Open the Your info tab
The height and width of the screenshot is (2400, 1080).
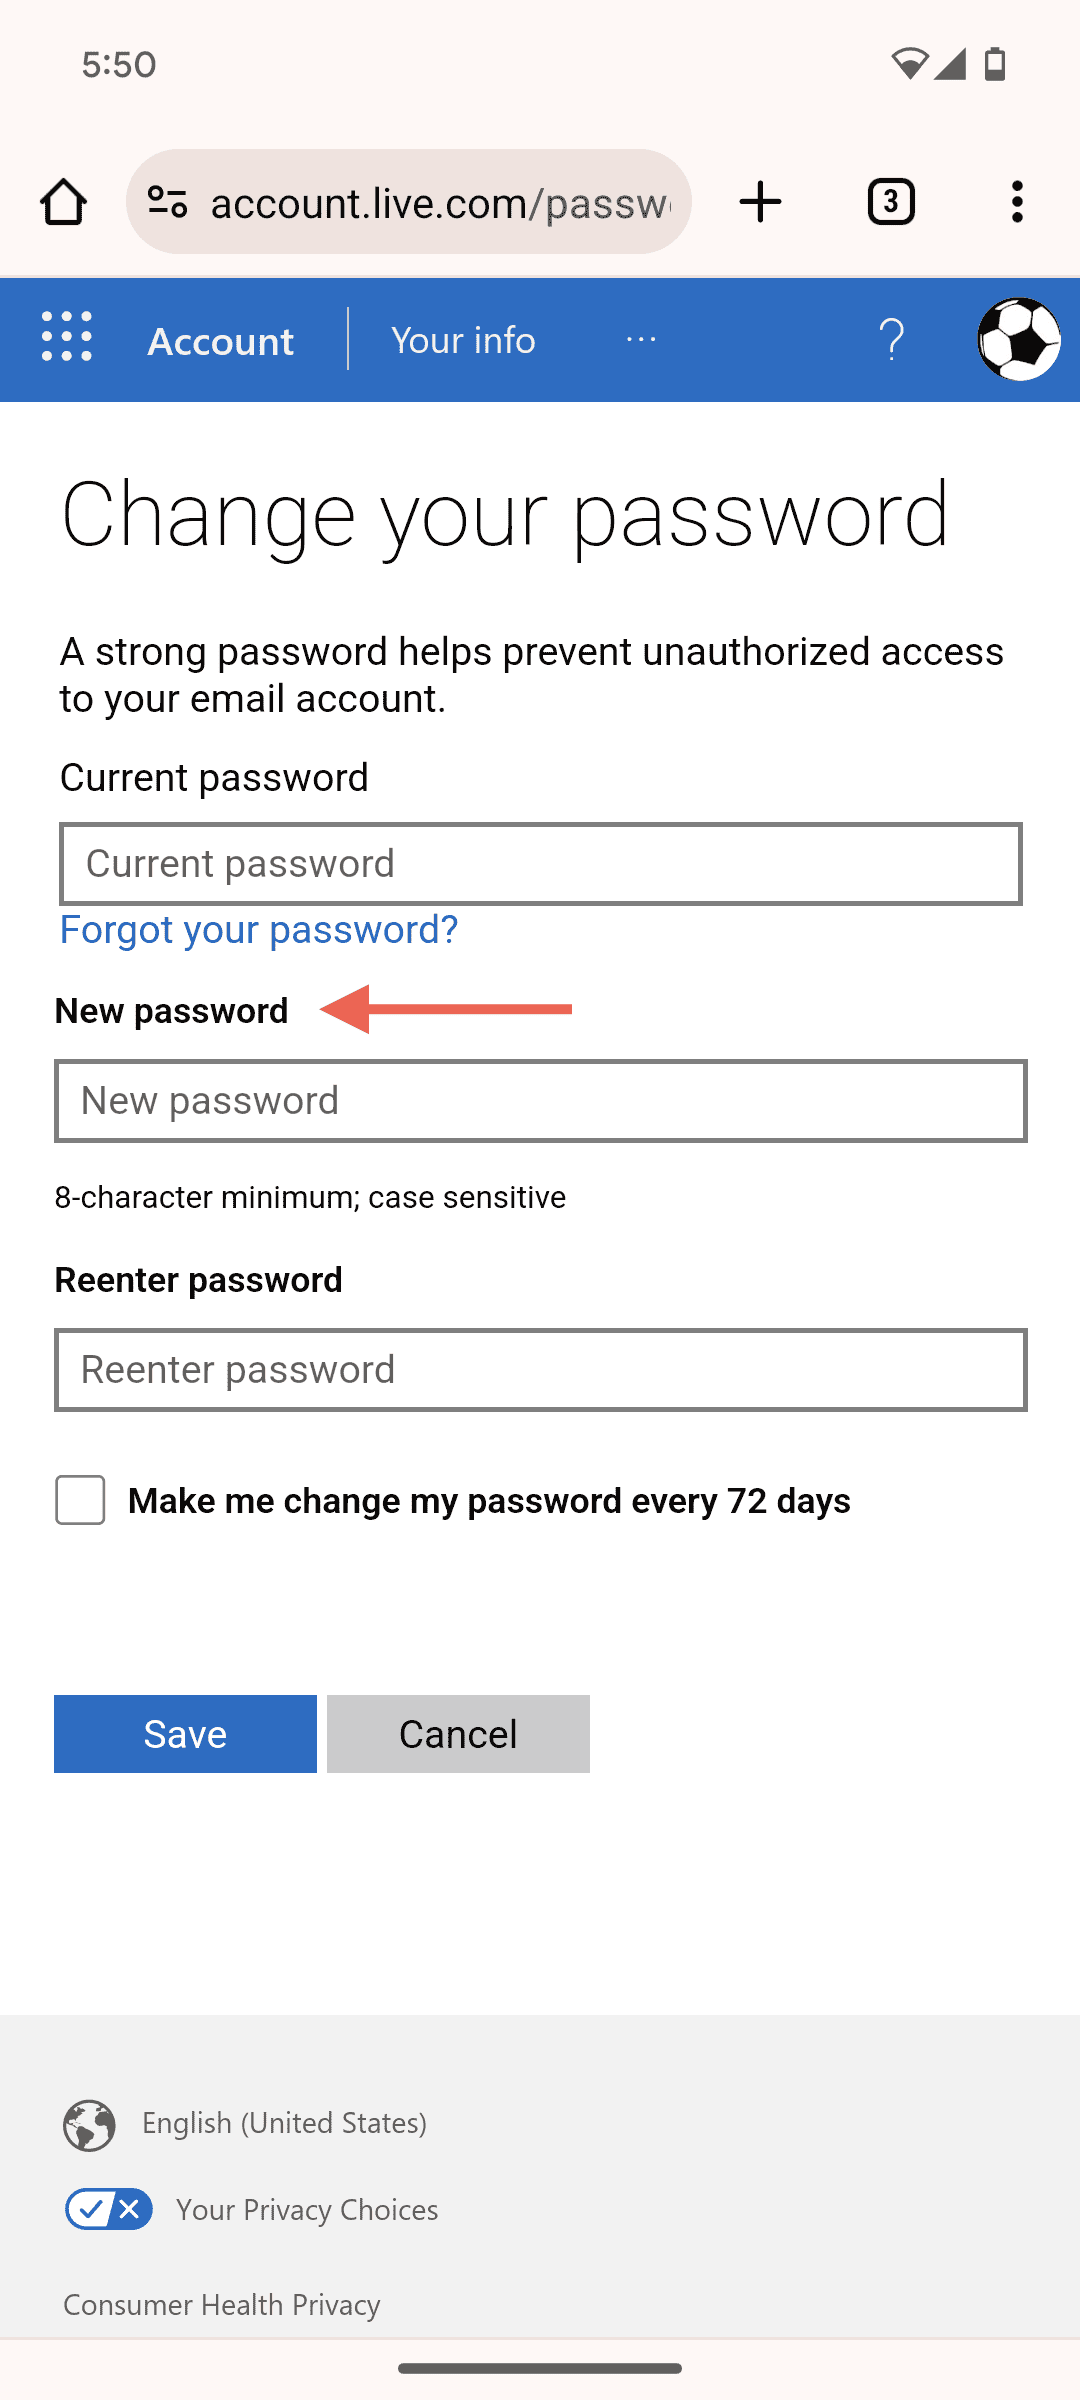point(463,340)
